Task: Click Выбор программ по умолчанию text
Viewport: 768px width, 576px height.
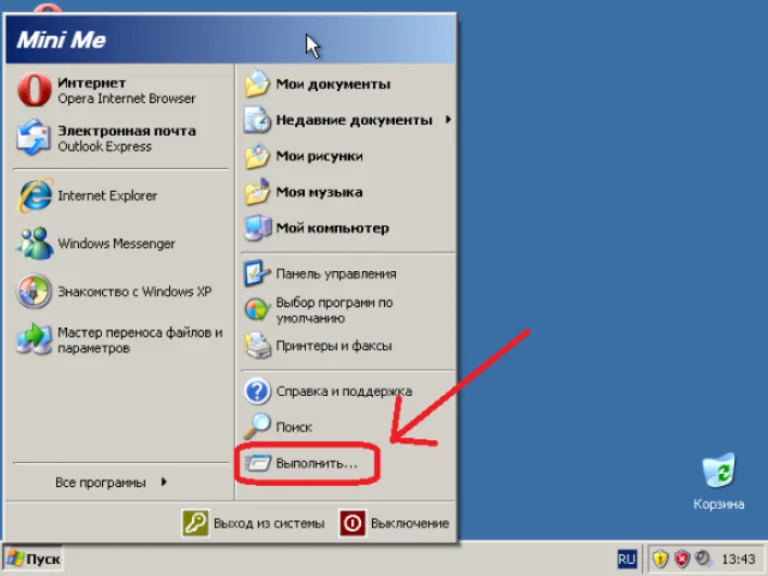Action: click(x=335, y=310)
